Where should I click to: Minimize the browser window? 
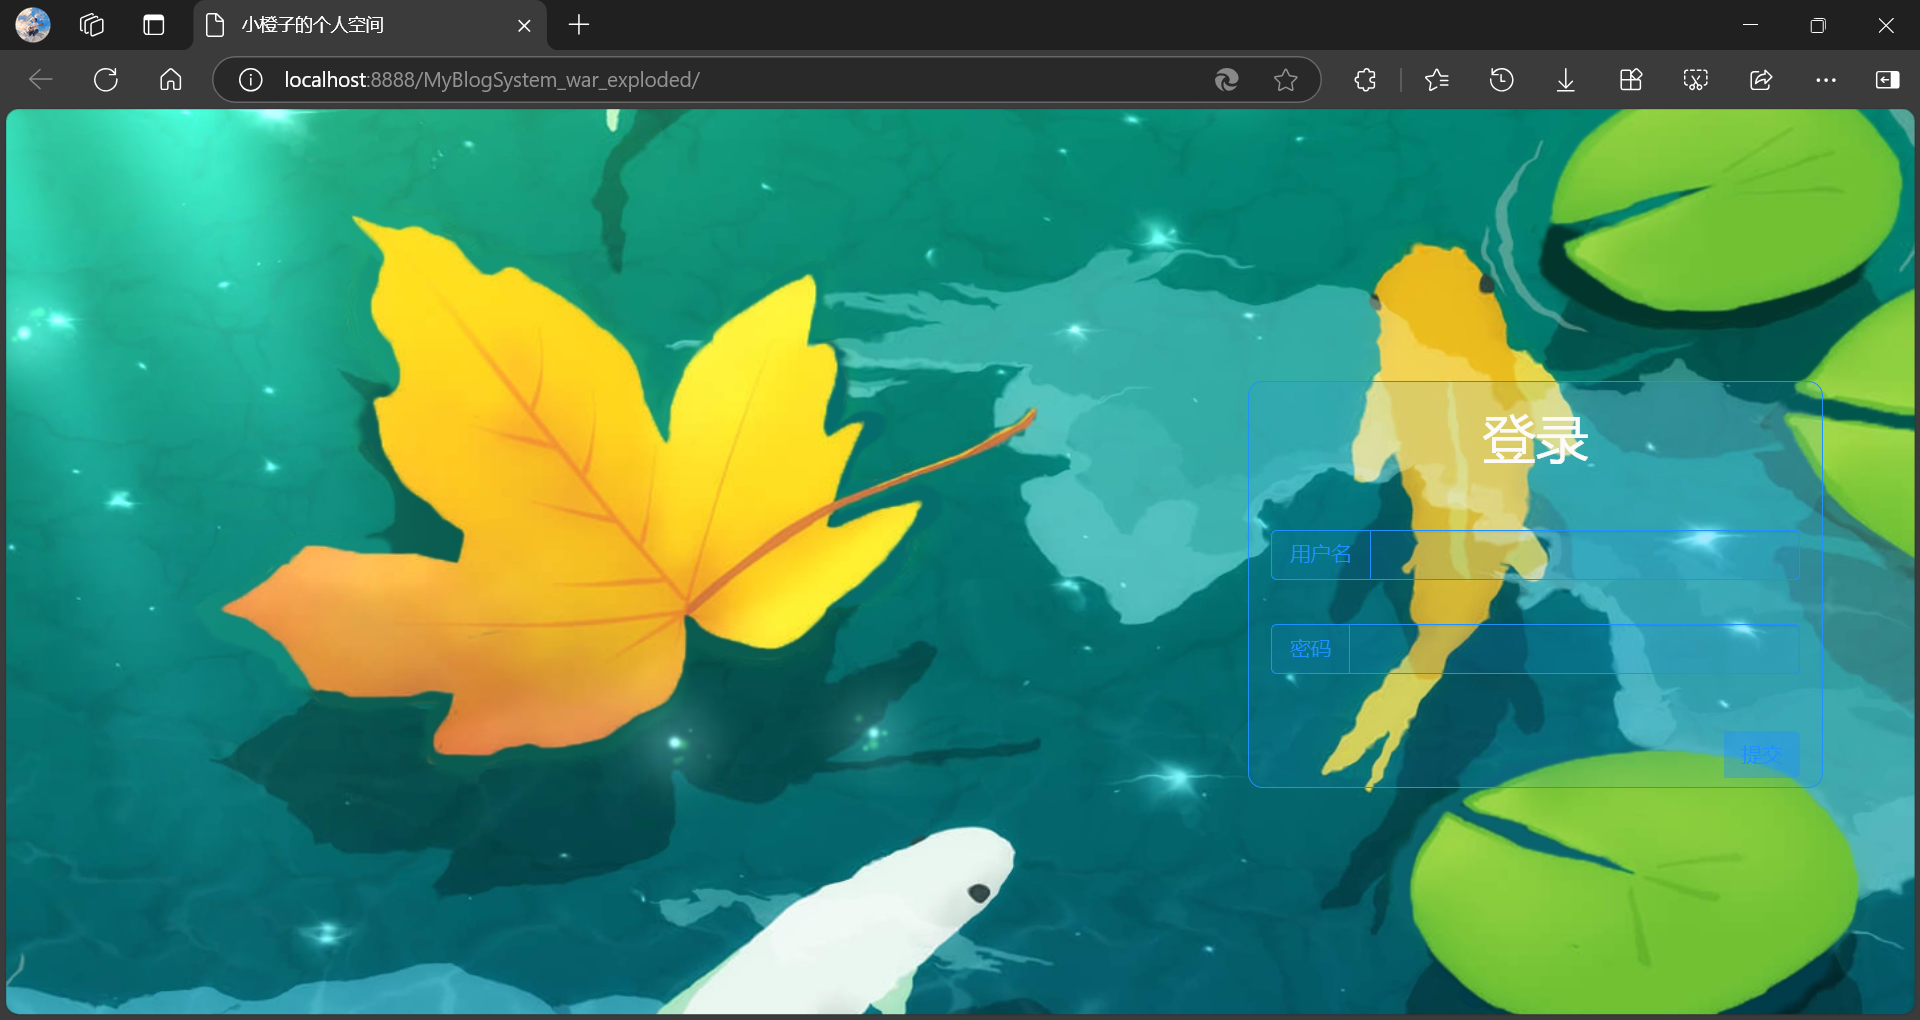tap(1750, 25)
